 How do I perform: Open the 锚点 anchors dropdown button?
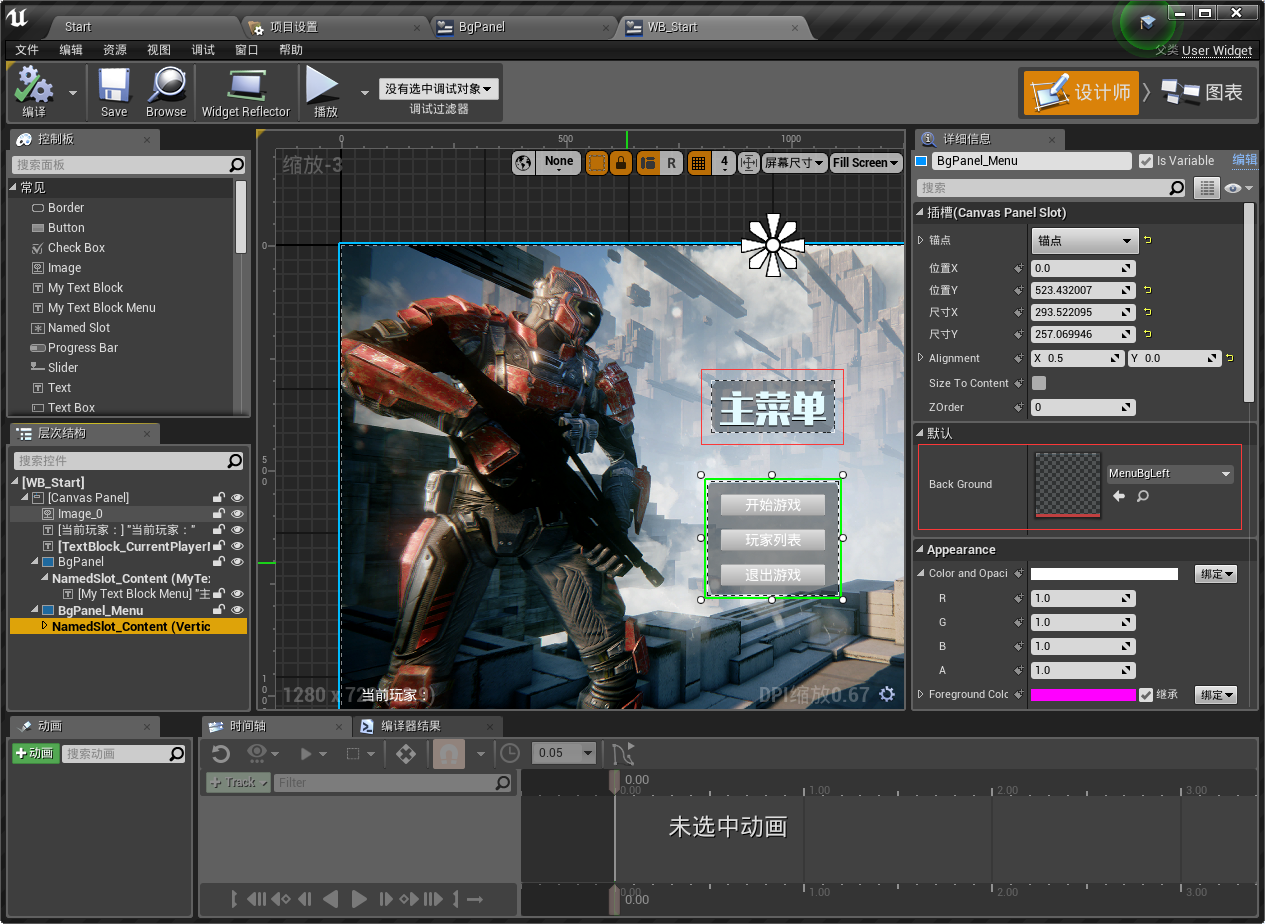(1085, 240)
